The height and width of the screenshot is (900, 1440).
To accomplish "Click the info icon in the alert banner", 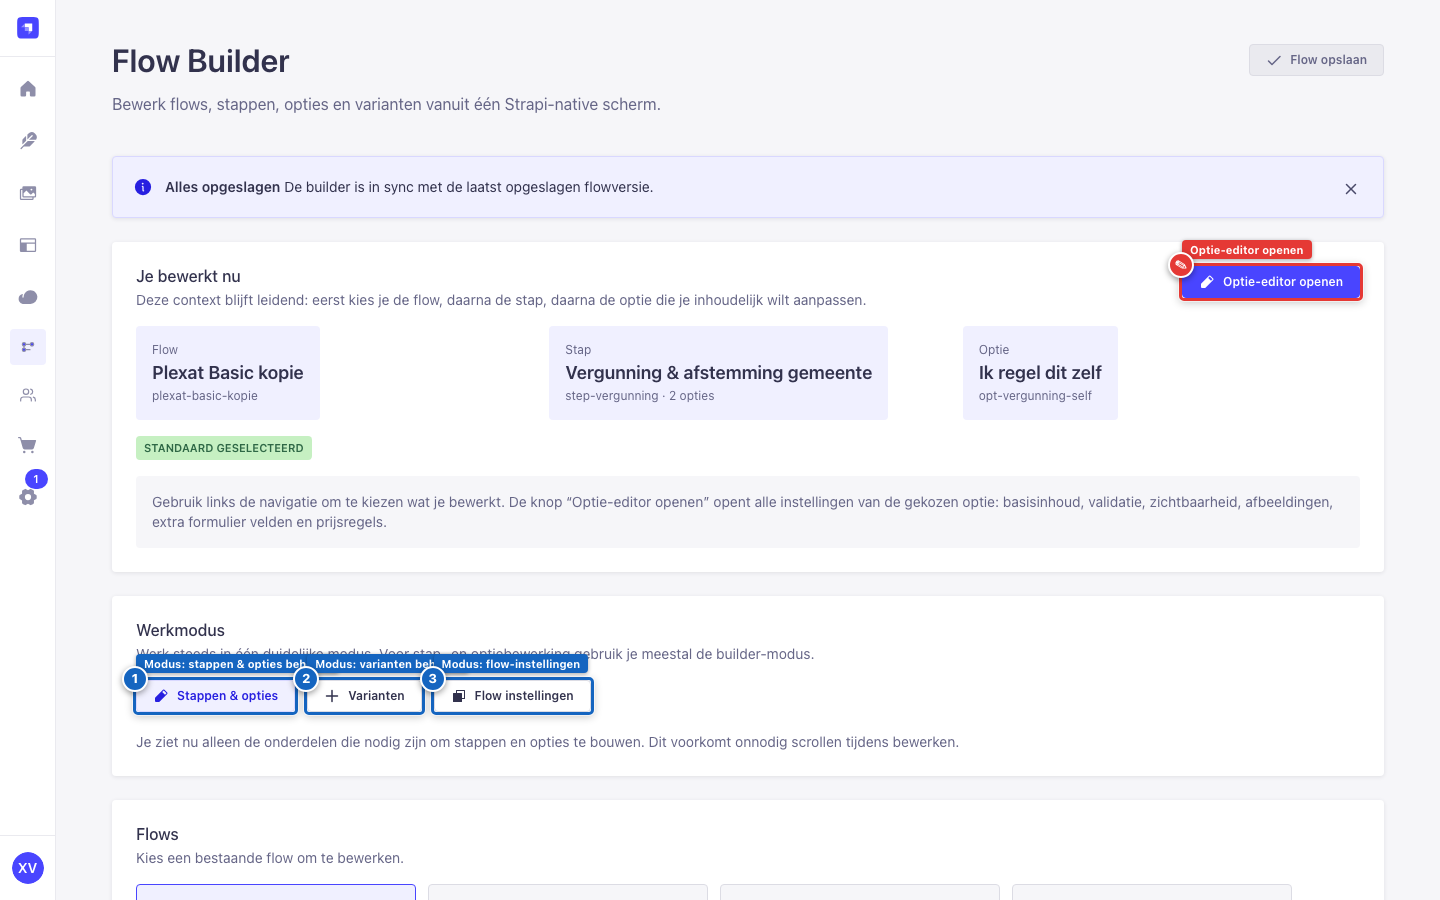I will [143, 187].
